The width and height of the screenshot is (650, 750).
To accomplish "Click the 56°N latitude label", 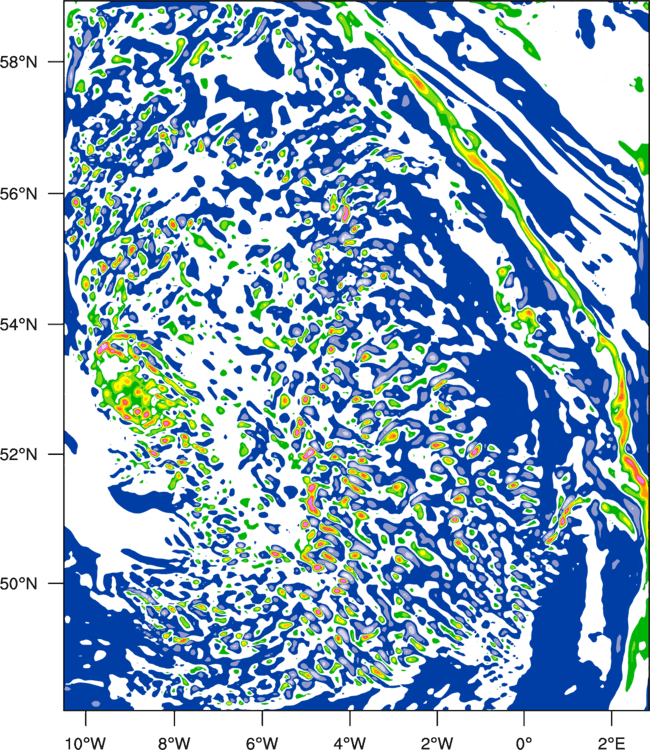I will click(19, 194).
